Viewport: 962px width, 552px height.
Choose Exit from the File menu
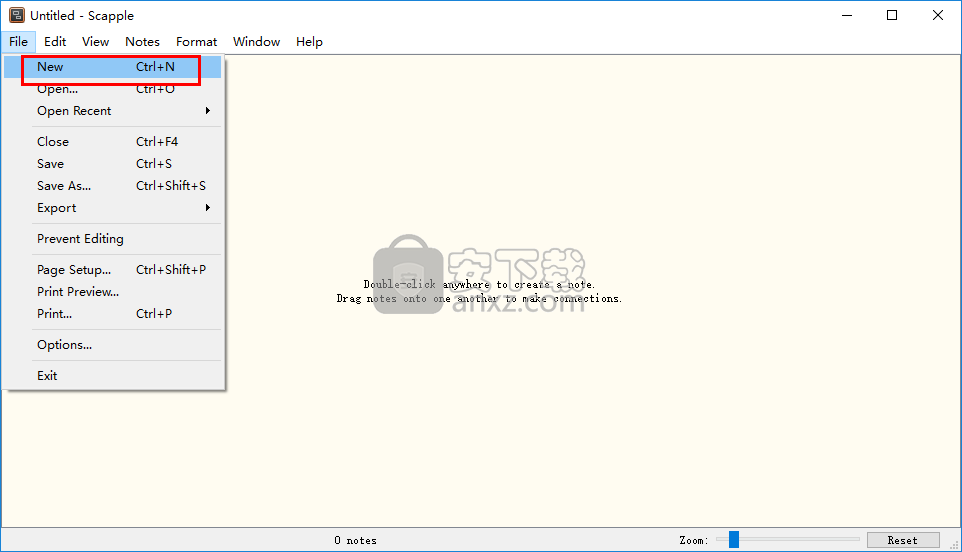pos(112,375)
